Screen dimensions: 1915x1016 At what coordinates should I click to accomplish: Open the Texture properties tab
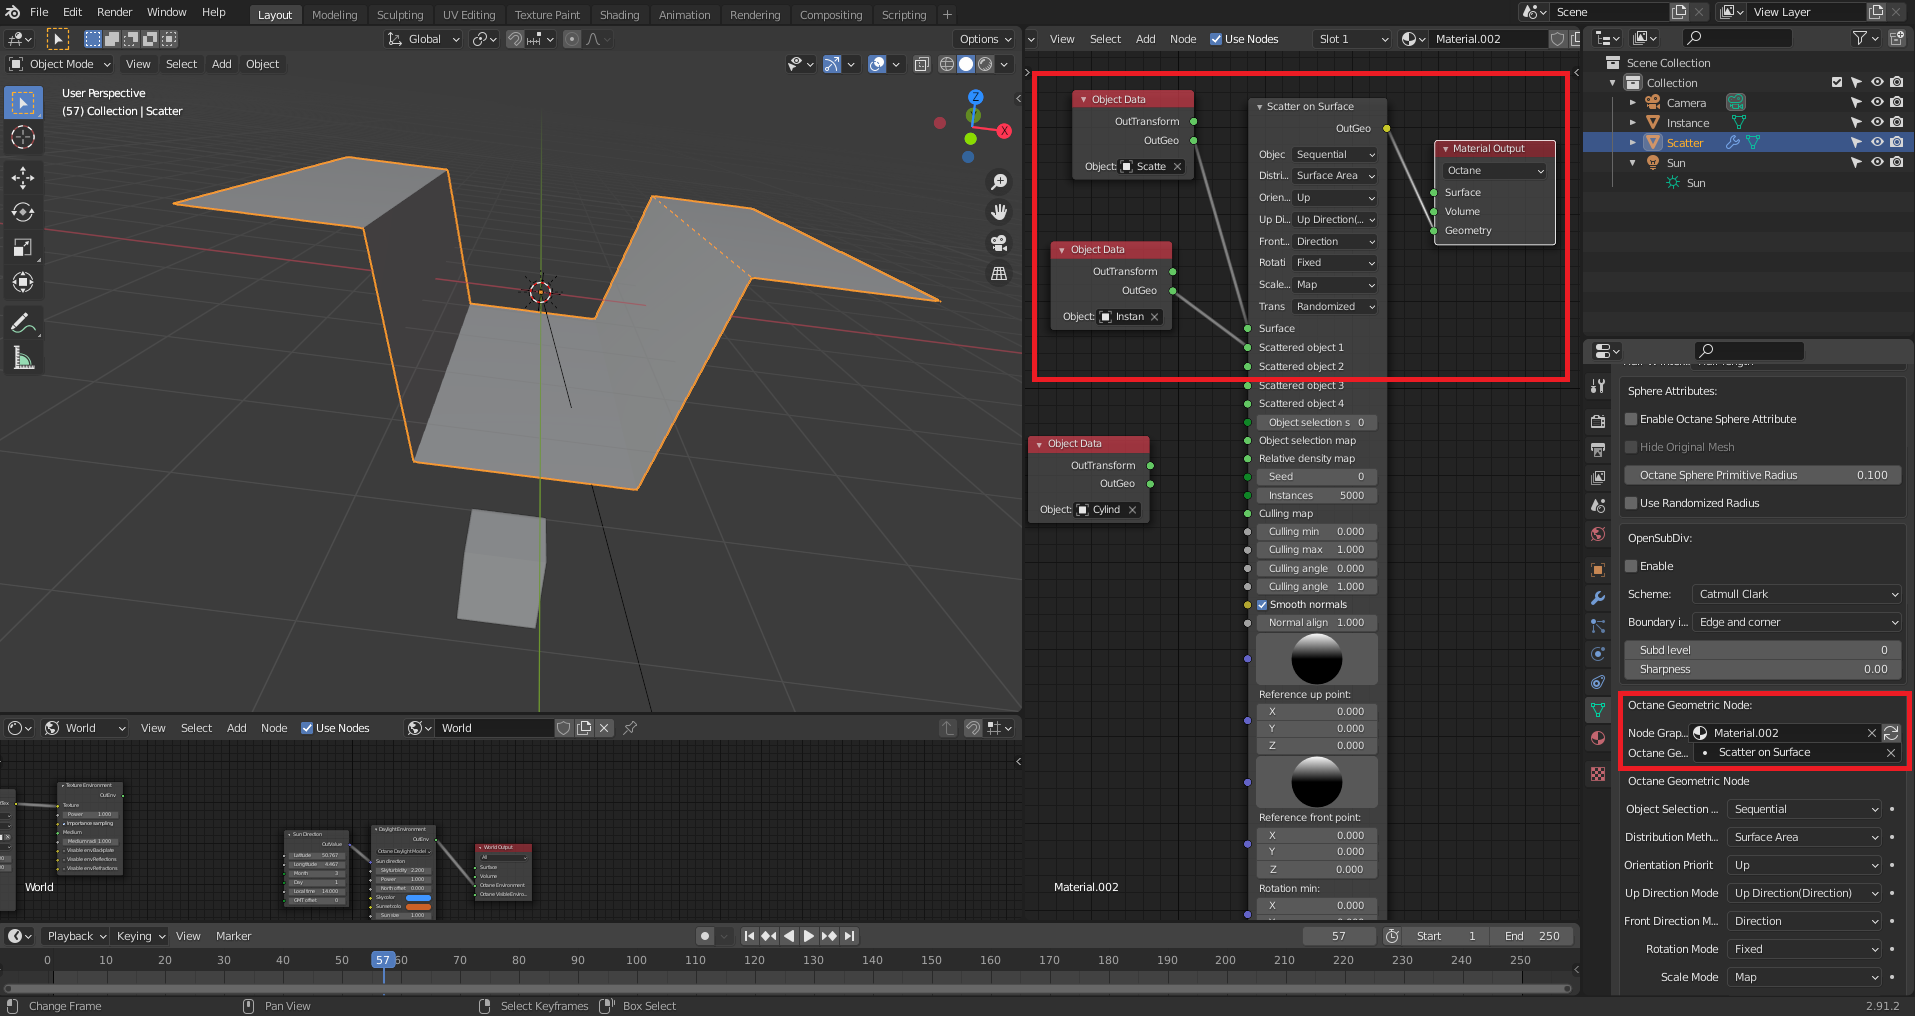pos(1598,774)
